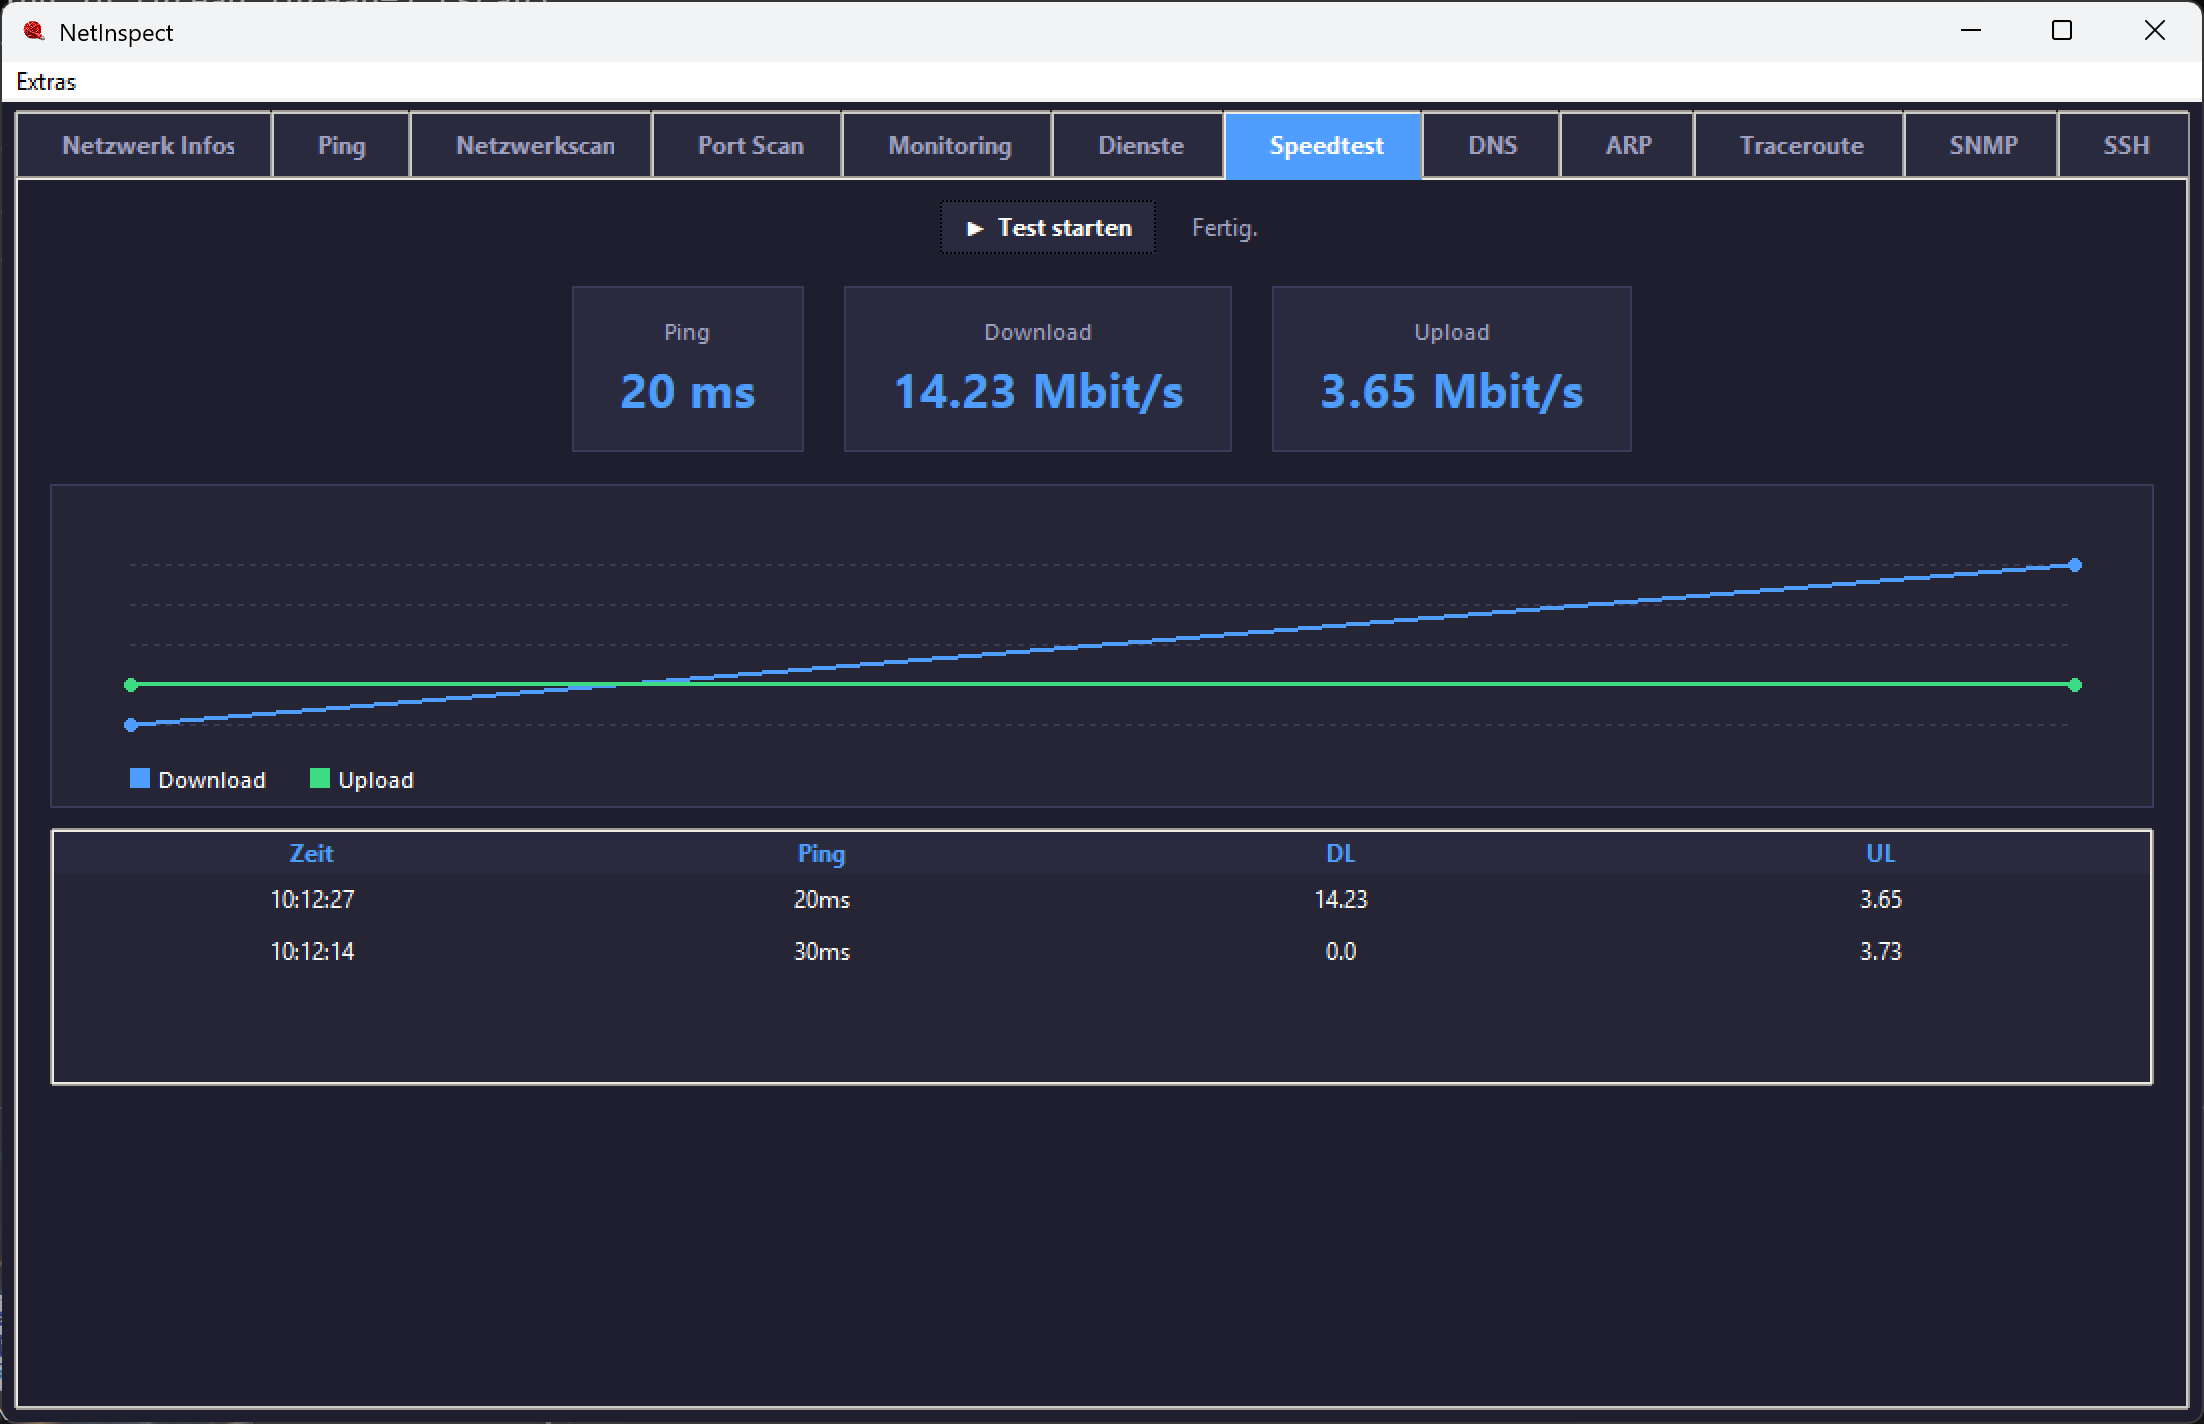This screenshot has width=2204, height=1424.
Task: Sort by the Zeit column header
Action: (x=311, y=854)
